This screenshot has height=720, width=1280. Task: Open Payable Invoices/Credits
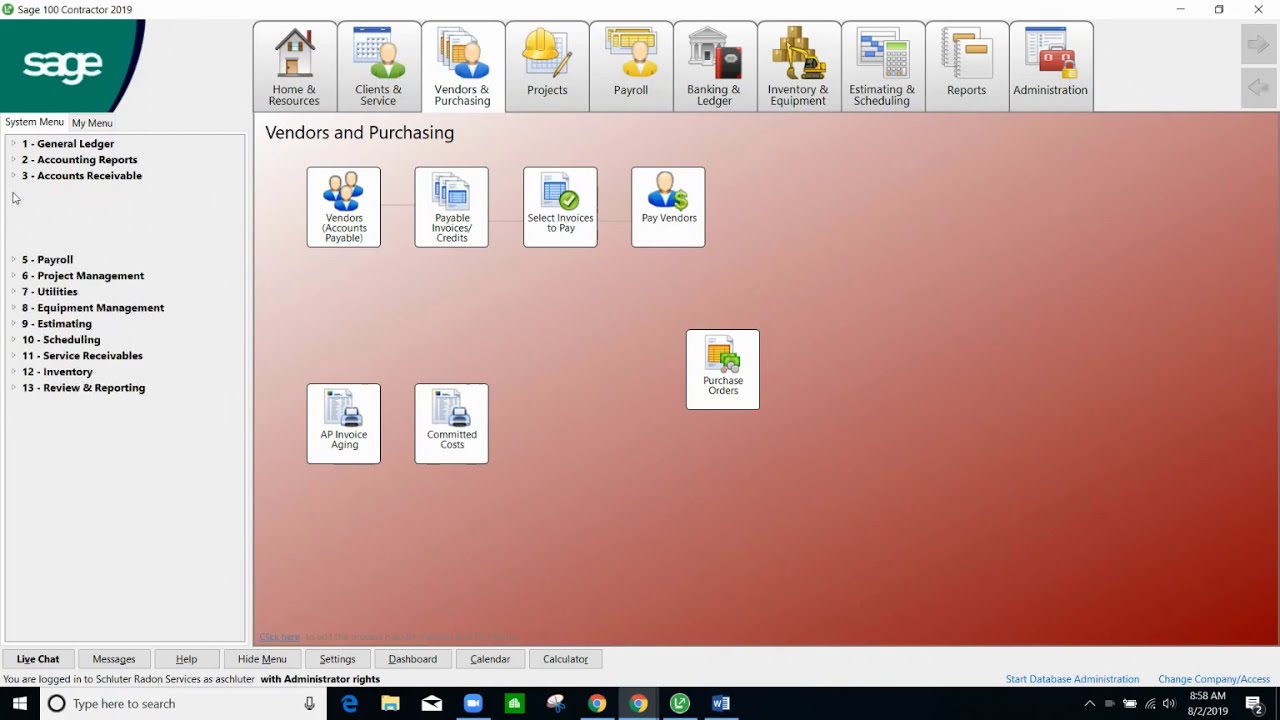[x=452, y=207]
